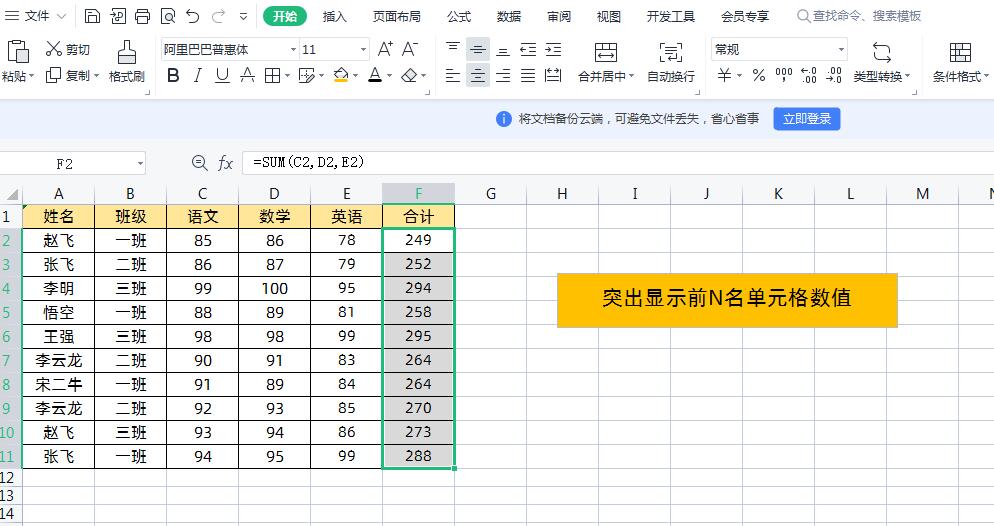The width and height of the screenshot is (994, 526).
Task: Toggle underline formatting
Action: 222,76
